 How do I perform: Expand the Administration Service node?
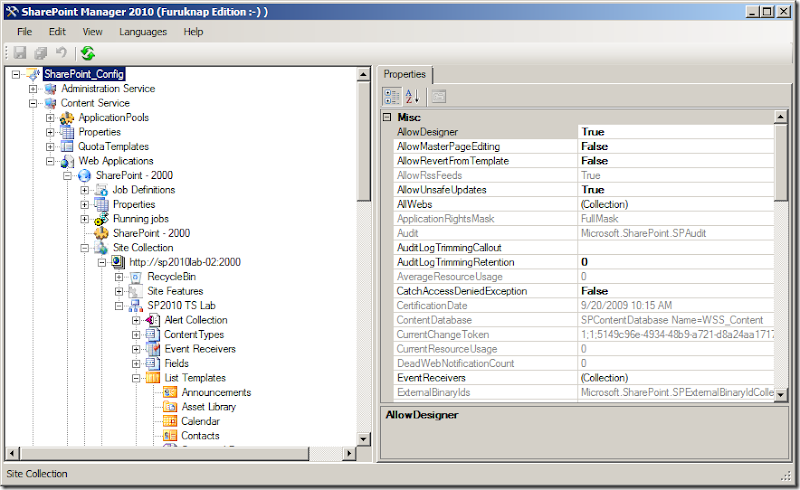[x=33, y=89]
